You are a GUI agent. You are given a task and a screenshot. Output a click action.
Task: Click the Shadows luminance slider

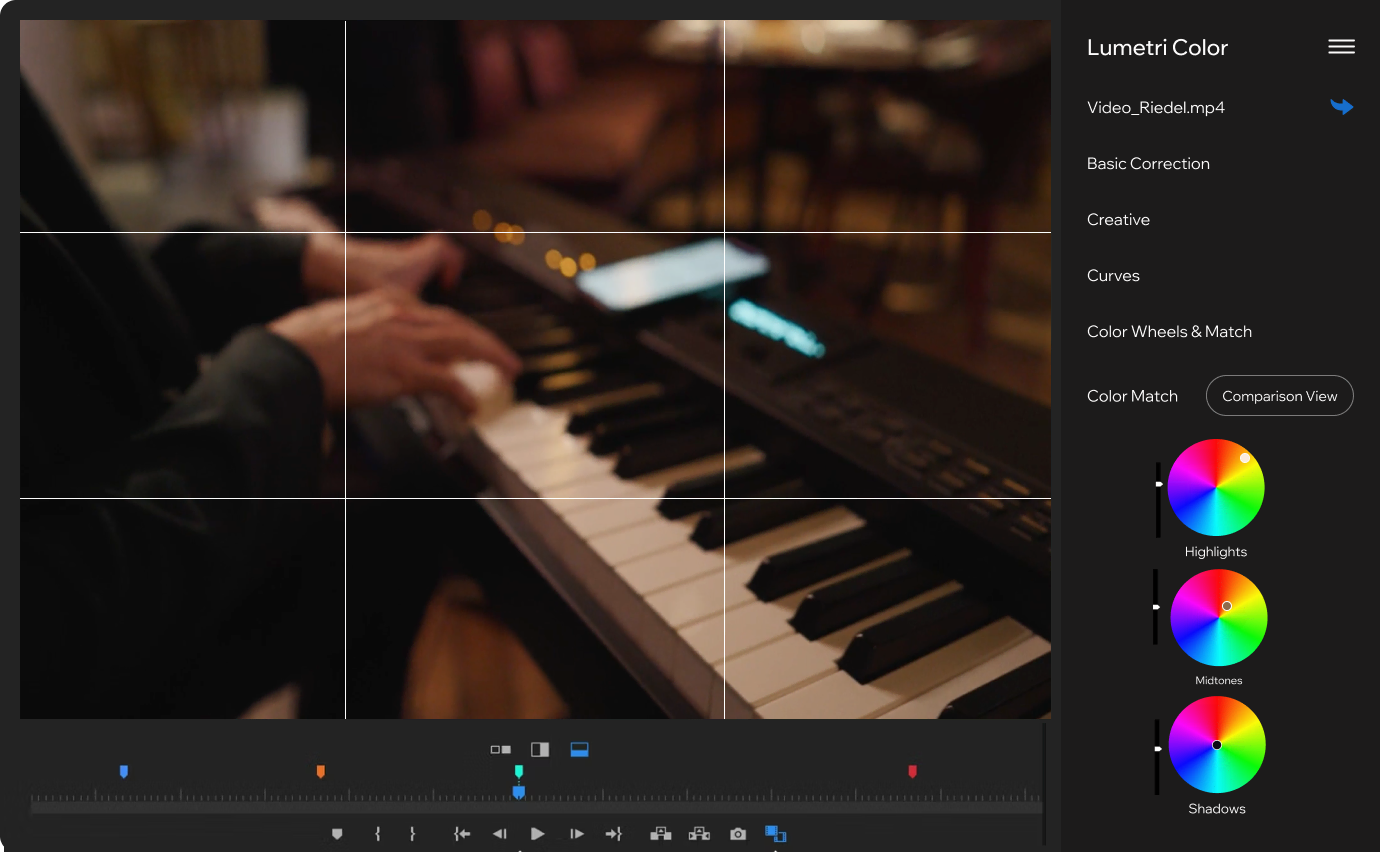(x=1158, y=757)
